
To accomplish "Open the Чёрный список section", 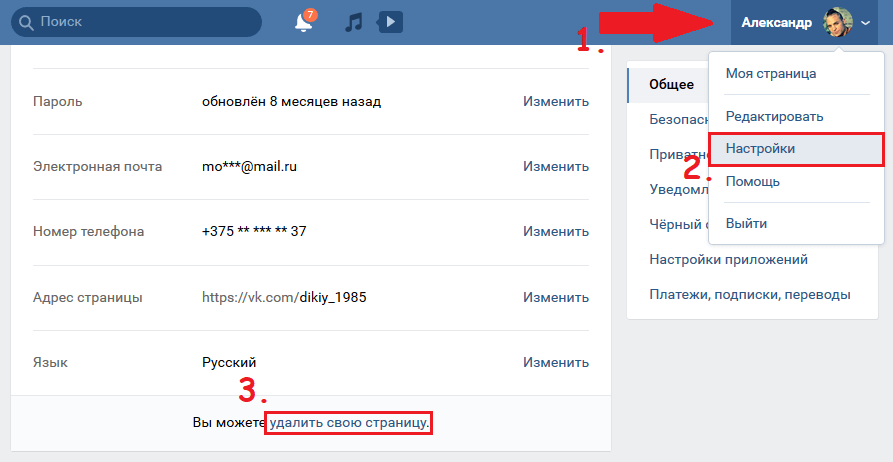I will click(x=679, y=224).
